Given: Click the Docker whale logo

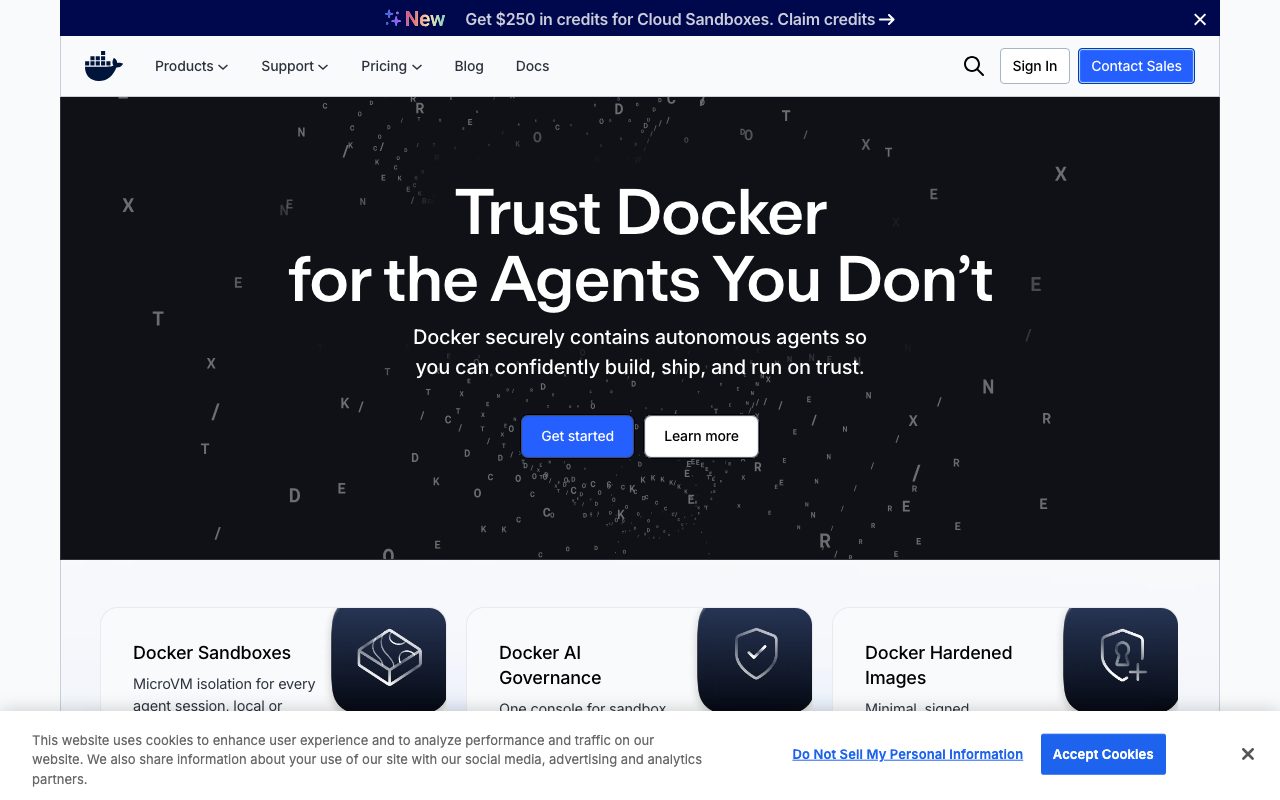Looking at the screenshot, I should point(104,66).
